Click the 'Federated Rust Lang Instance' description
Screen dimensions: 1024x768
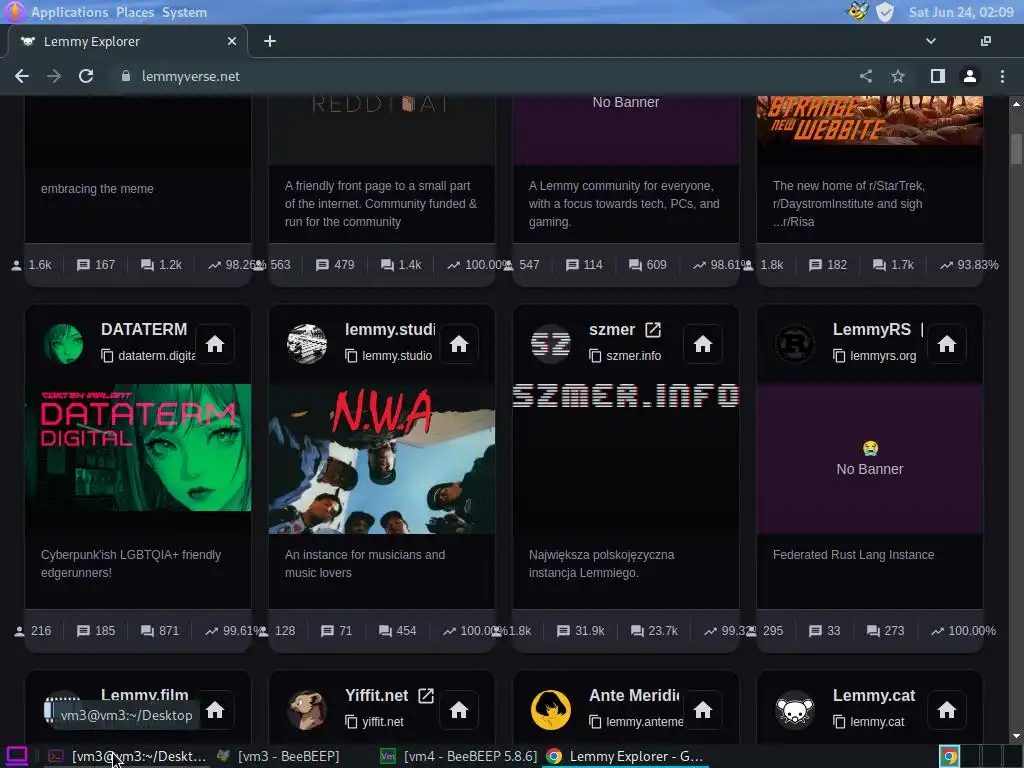click(x=854, y=555)
